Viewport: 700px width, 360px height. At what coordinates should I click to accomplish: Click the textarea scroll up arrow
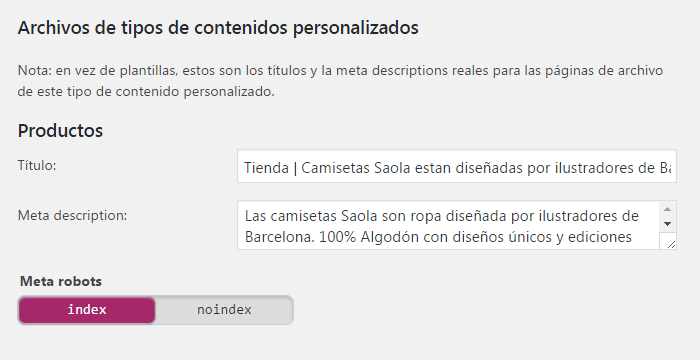click(667, 209)
